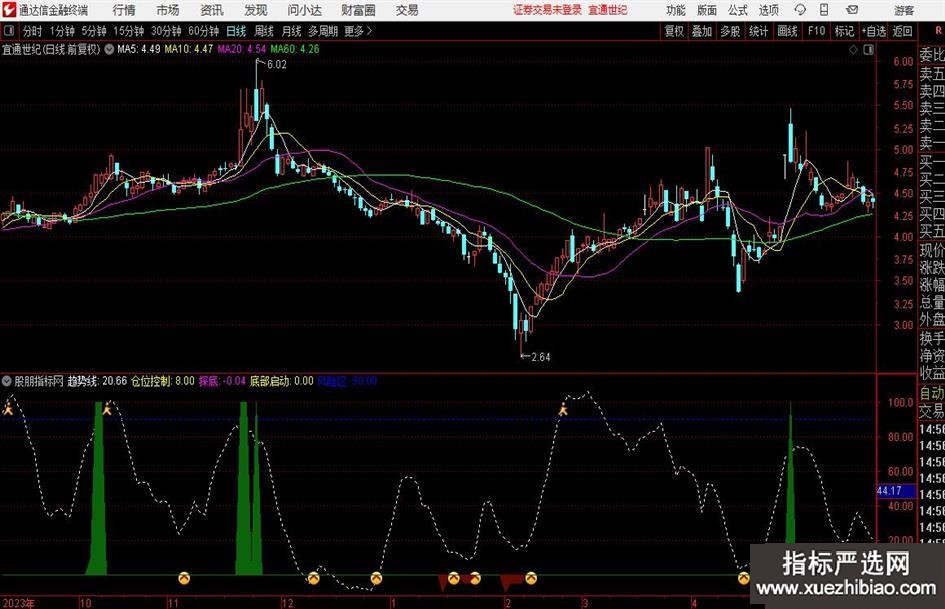Click the 仓位控制: 8.00 indicator label
The image size is (945, 609).
(163, 381)
